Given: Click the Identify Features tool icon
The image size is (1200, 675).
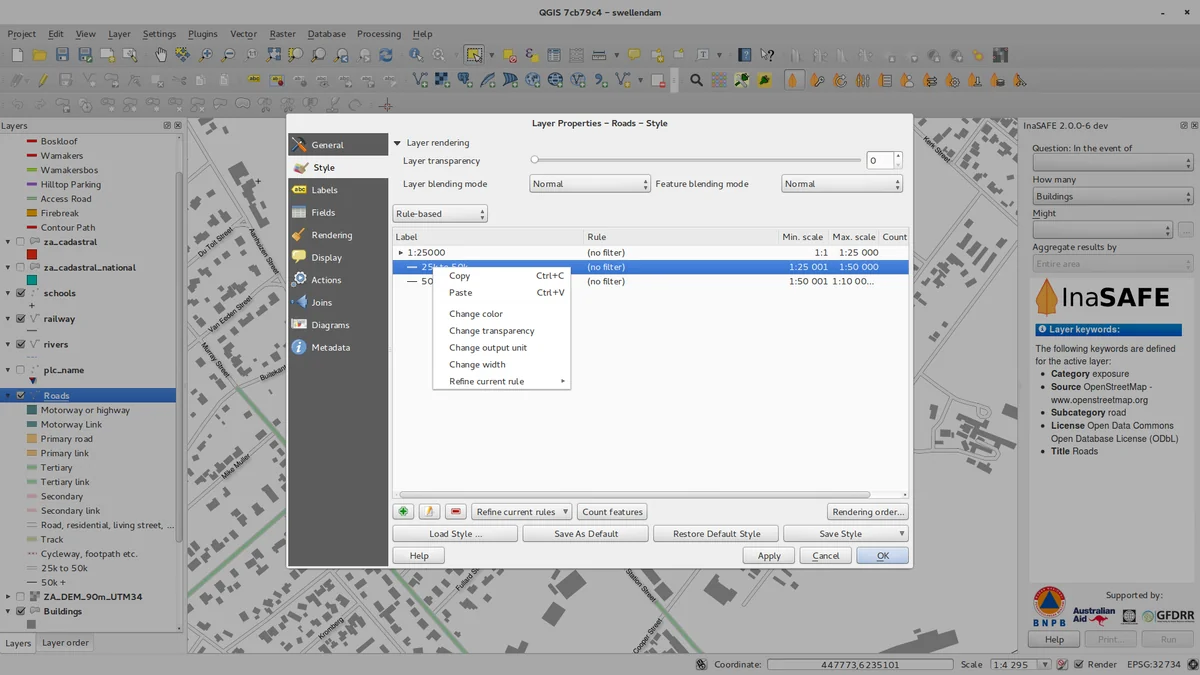Looking at the screenshot, I should coord(416,55).
